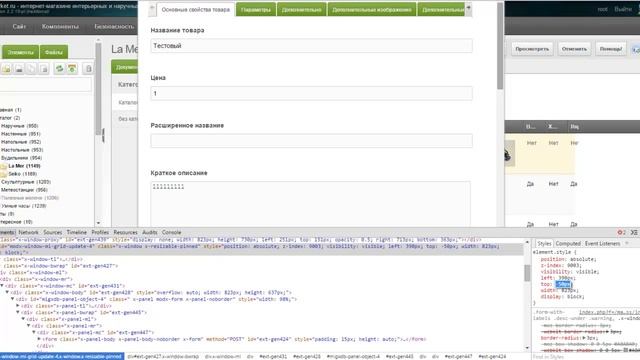The height and width of the screenshot is (360, 640).
Task: Click the index.php stylesheet source link
Action: pyautogui.click(x=609, y=312)
